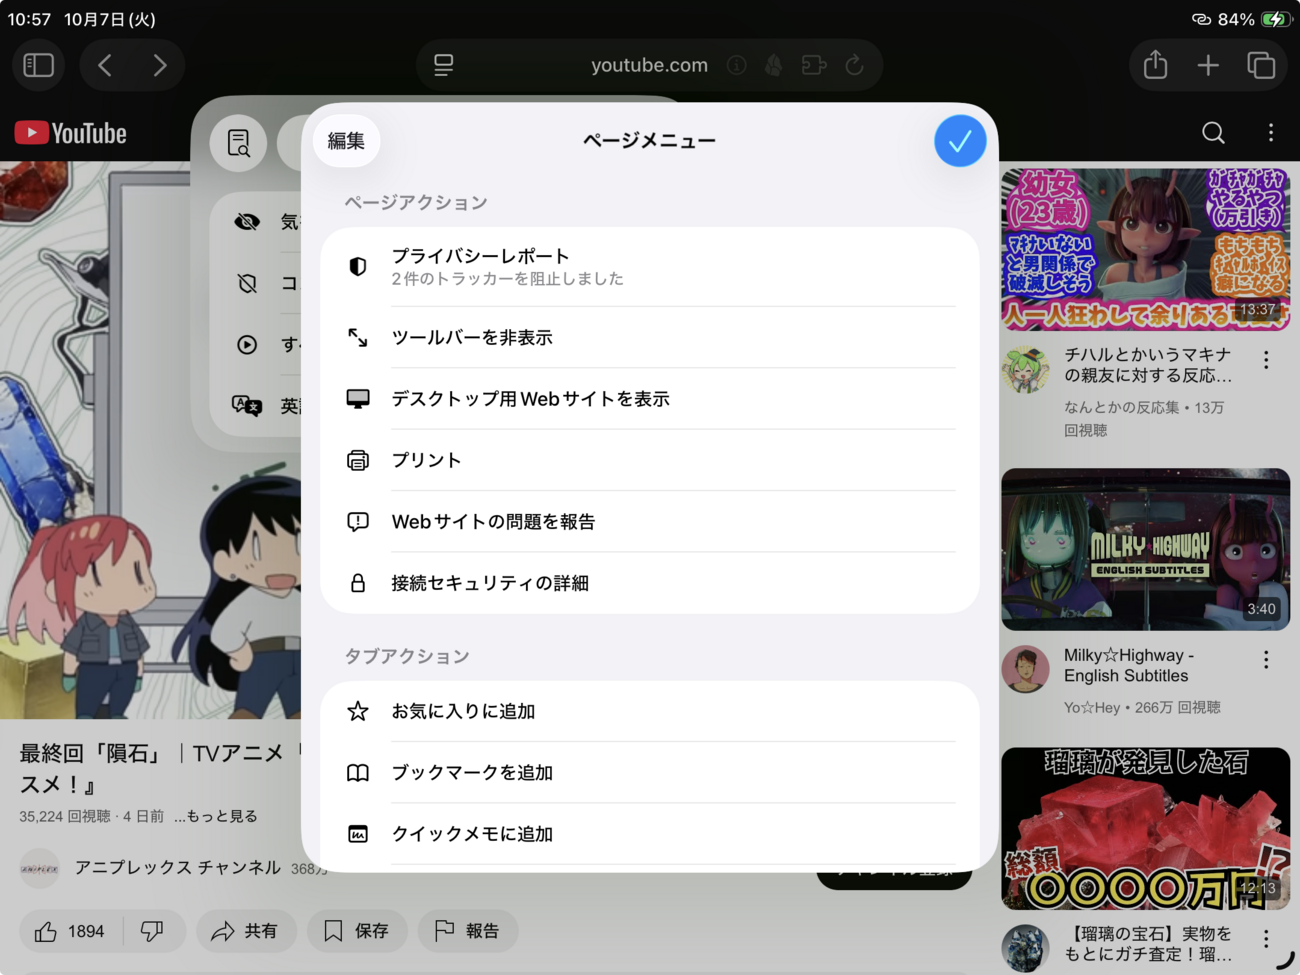Open the 12:13 red crystal thumbnail

pyautogui.click(x=1145, y=828)
